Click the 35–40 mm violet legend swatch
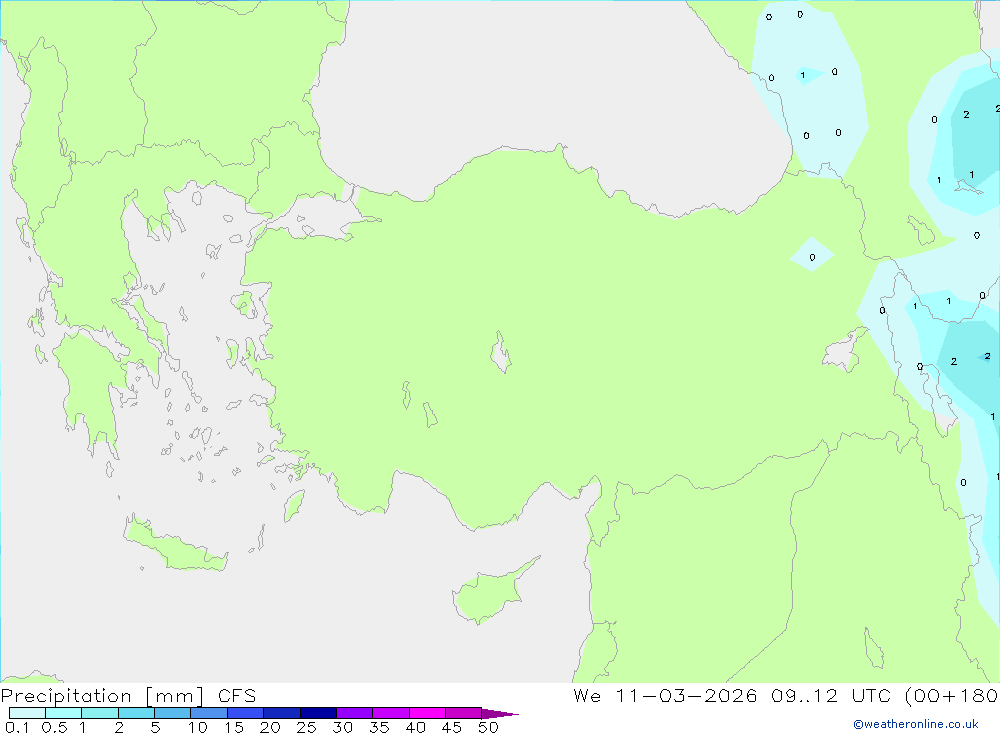The width and height of the screenshot is (1000, 733). pos(391,713)
